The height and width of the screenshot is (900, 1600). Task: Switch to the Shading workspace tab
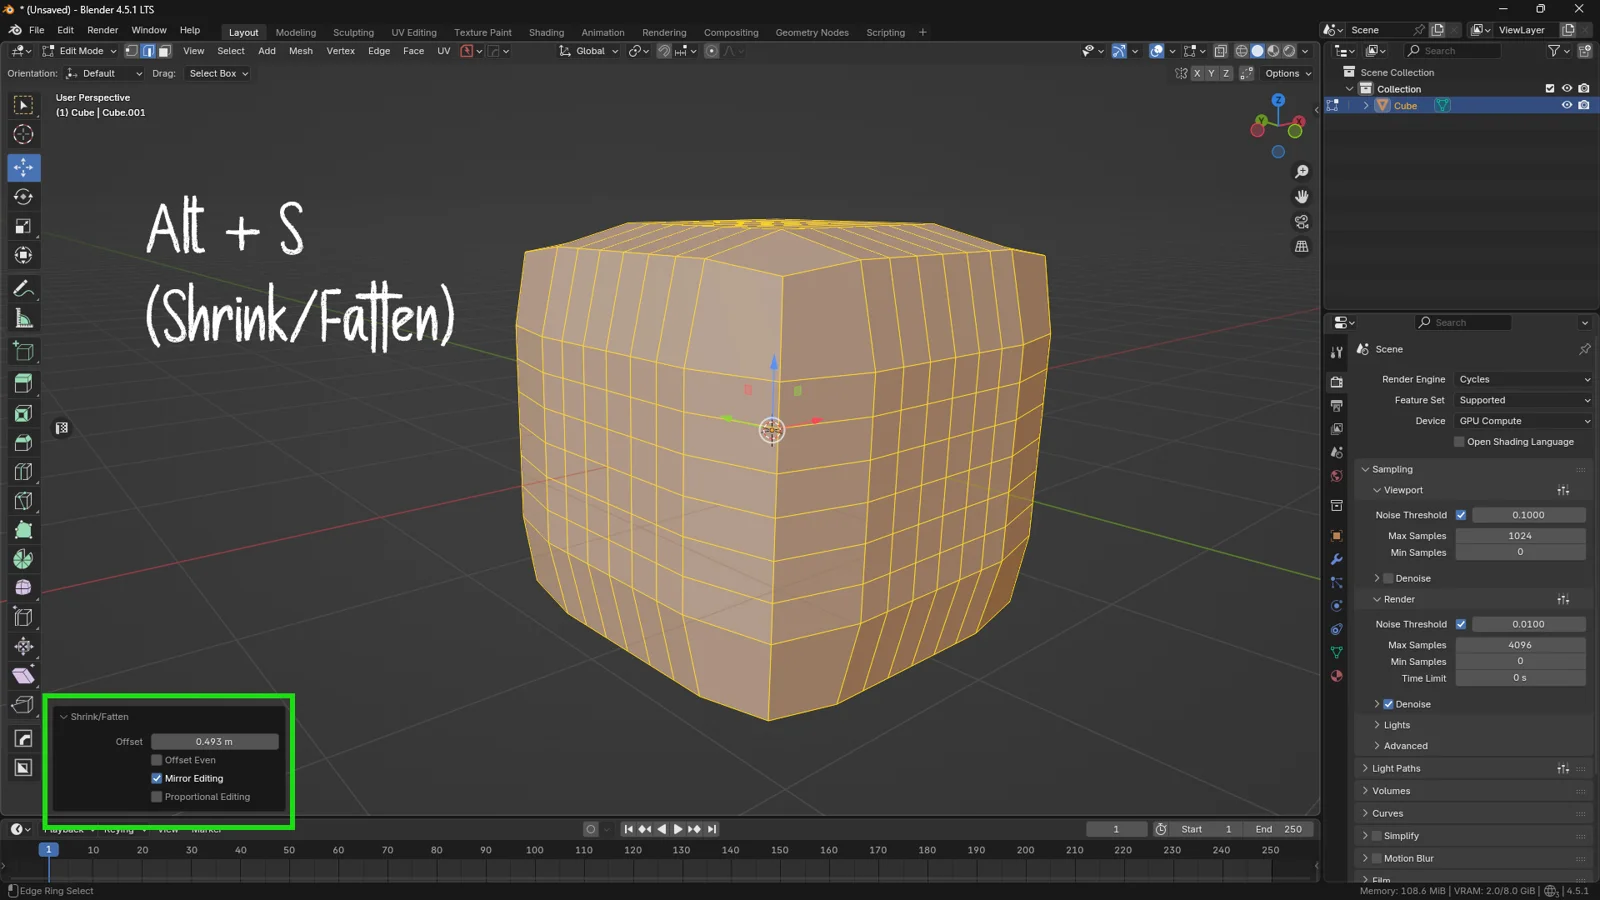pyautogui.click(x=546, y=32)
